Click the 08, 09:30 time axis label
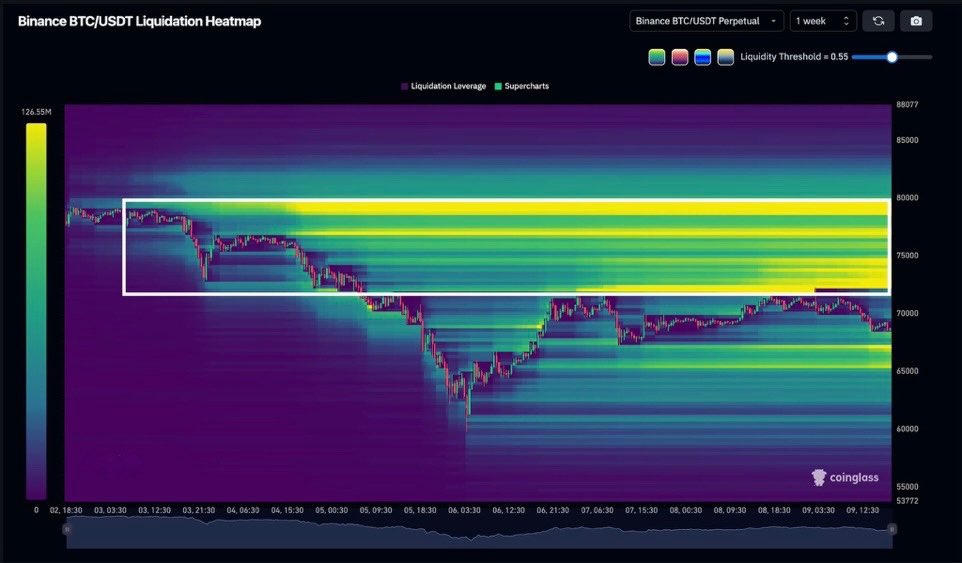The image size is (962, 563). [x=730, y=510]
